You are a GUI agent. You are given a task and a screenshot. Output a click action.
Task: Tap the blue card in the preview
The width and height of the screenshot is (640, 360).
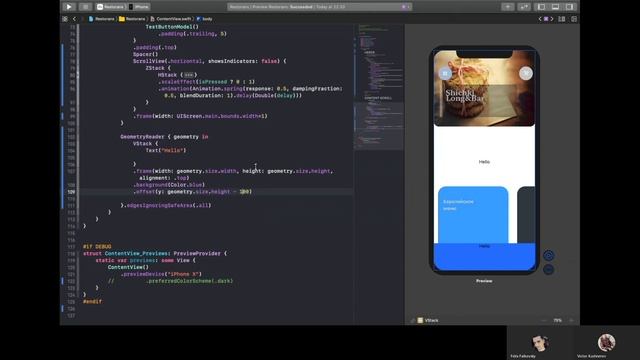tap(473, 215)
